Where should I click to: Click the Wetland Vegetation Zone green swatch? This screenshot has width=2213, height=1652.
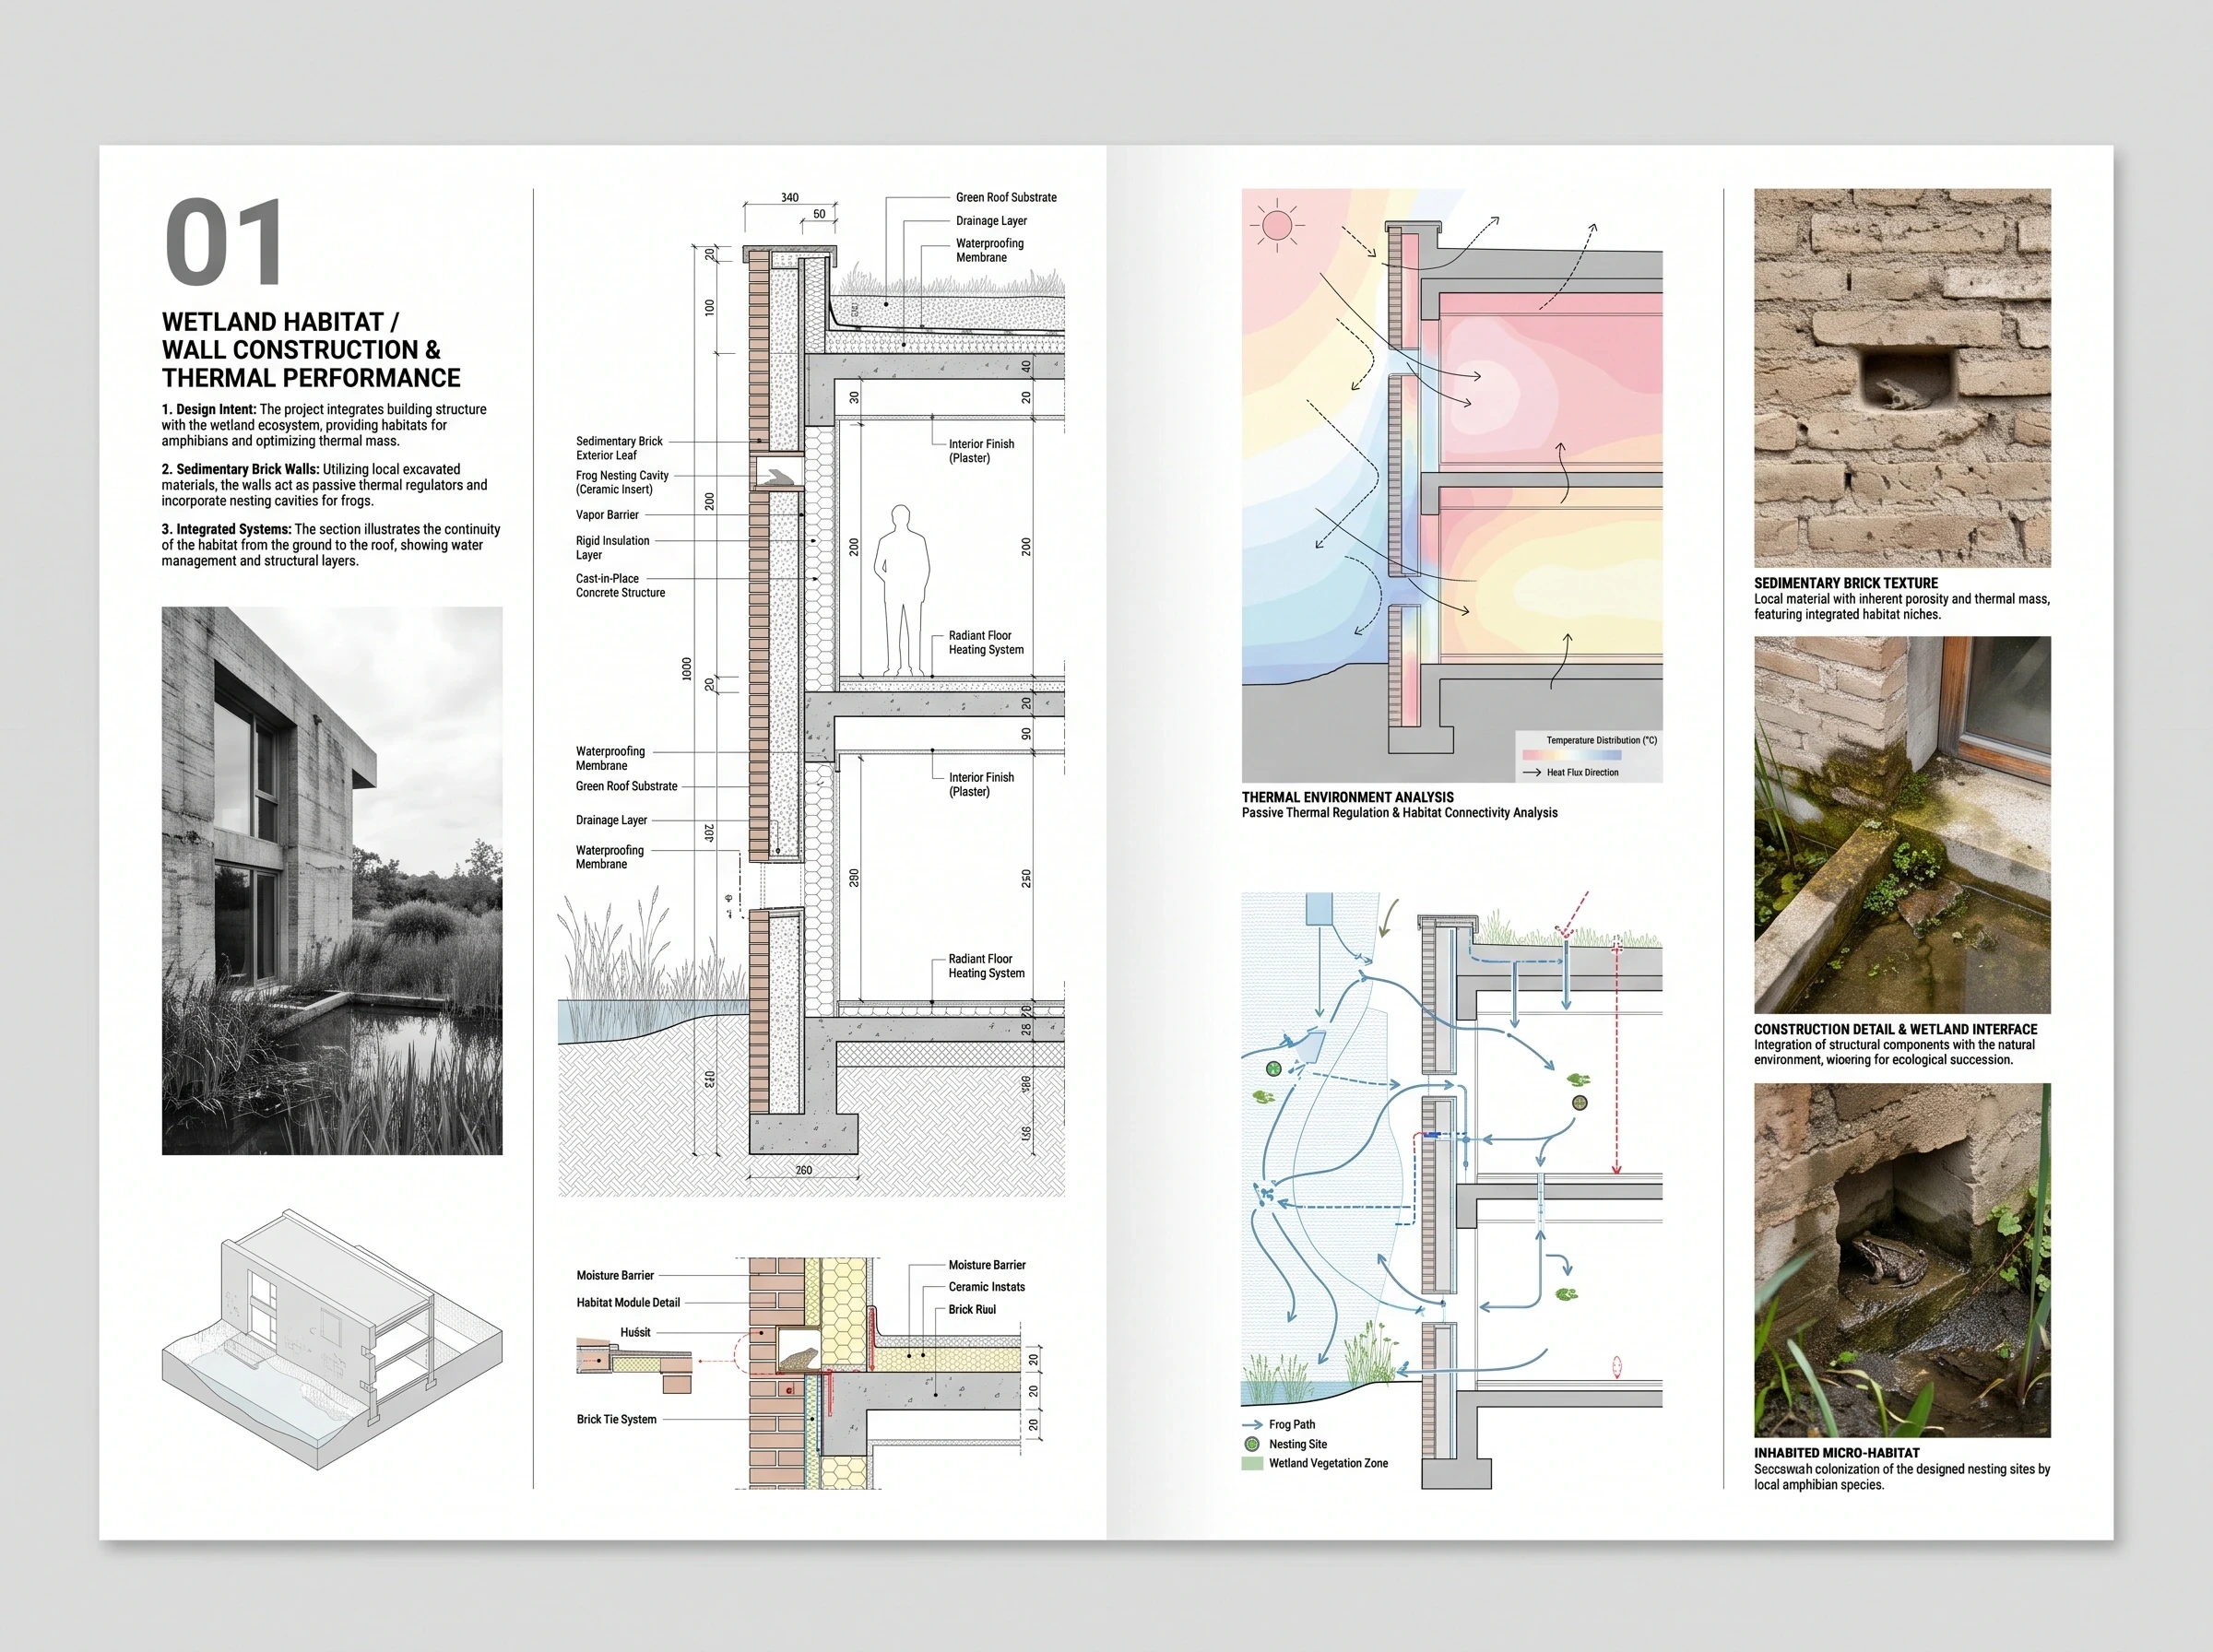tap(1252, 1463)
